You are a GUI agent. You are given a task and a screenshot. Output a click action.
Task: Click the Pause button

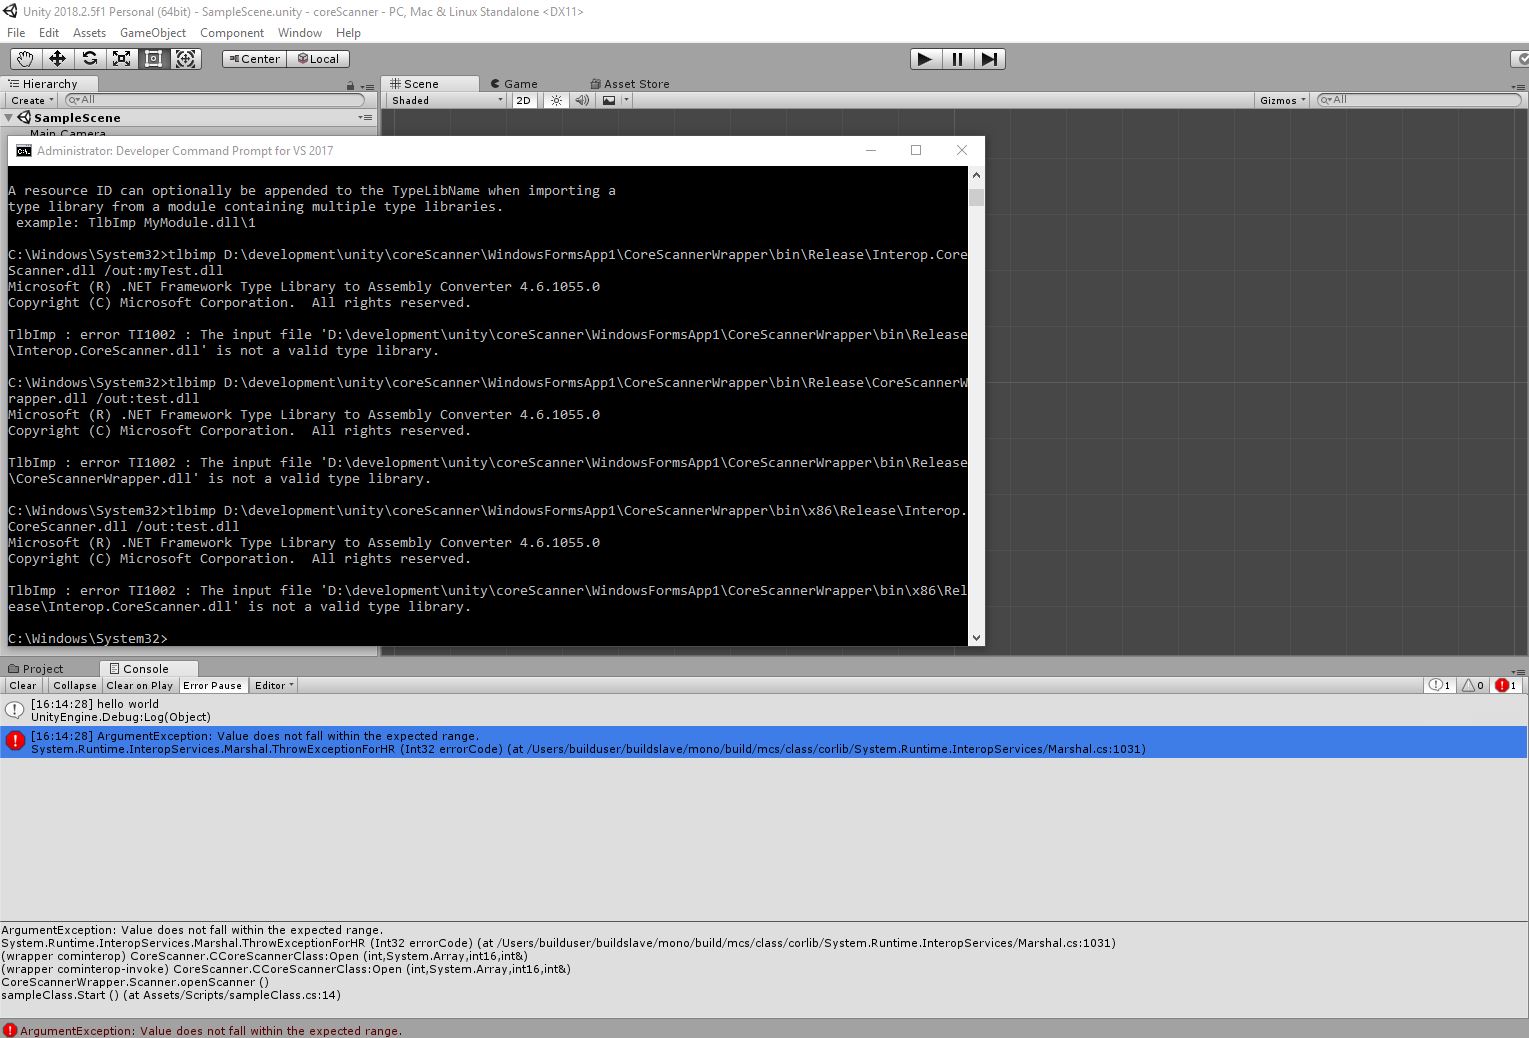pyautogui.click(x=957, y=59)
